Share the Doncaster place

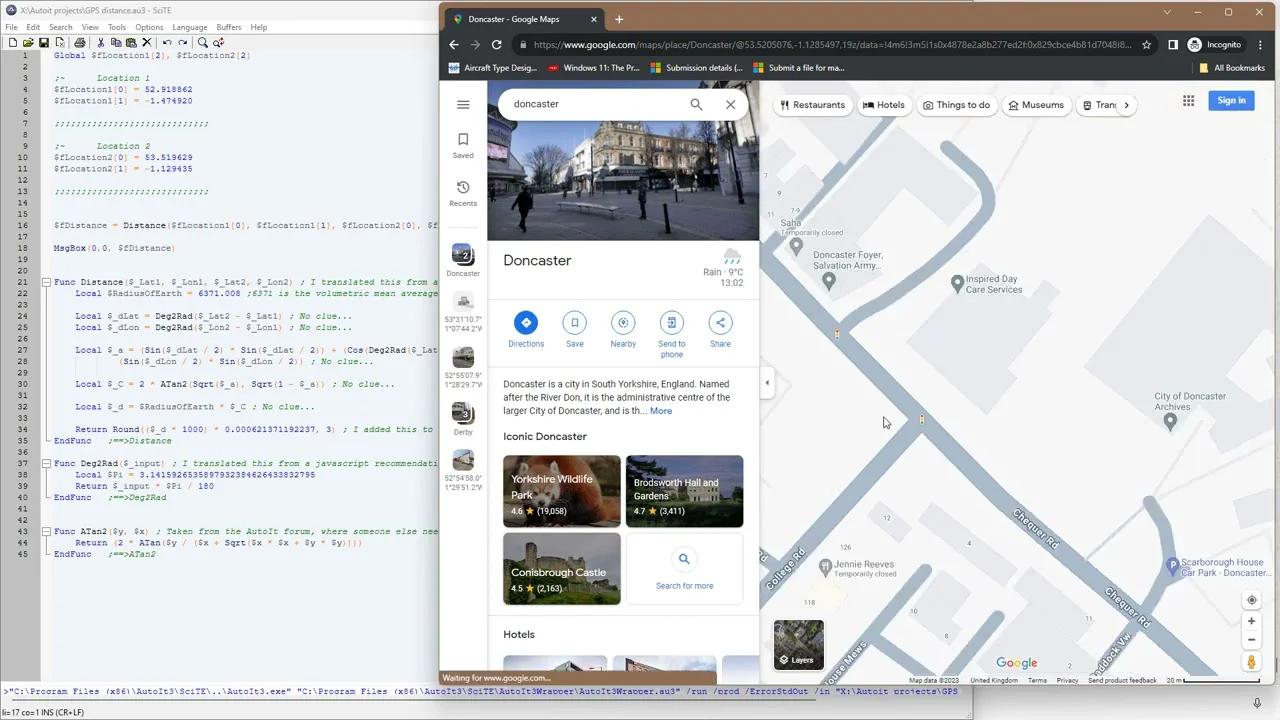point(720,330)
